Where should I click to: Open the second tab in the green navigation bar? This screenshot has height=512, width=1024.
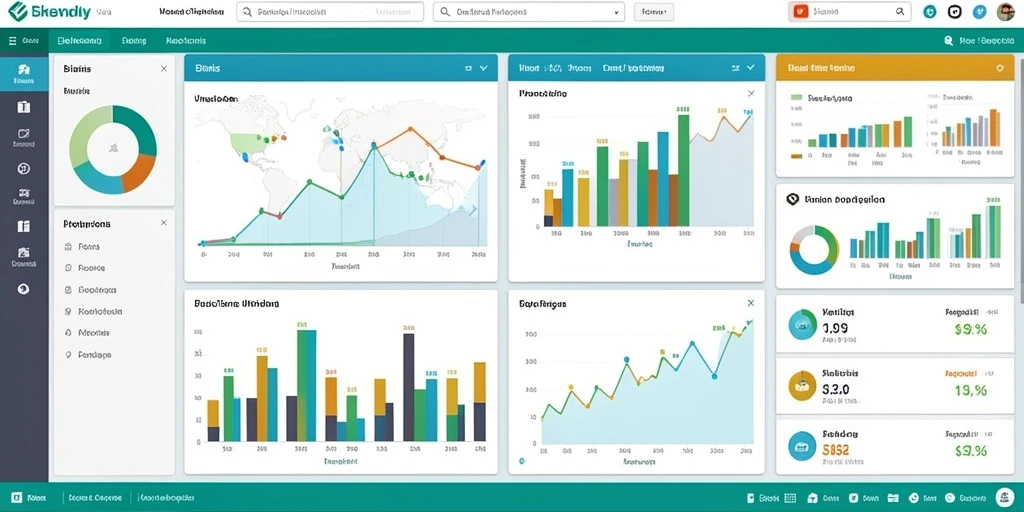pos(133,40)
